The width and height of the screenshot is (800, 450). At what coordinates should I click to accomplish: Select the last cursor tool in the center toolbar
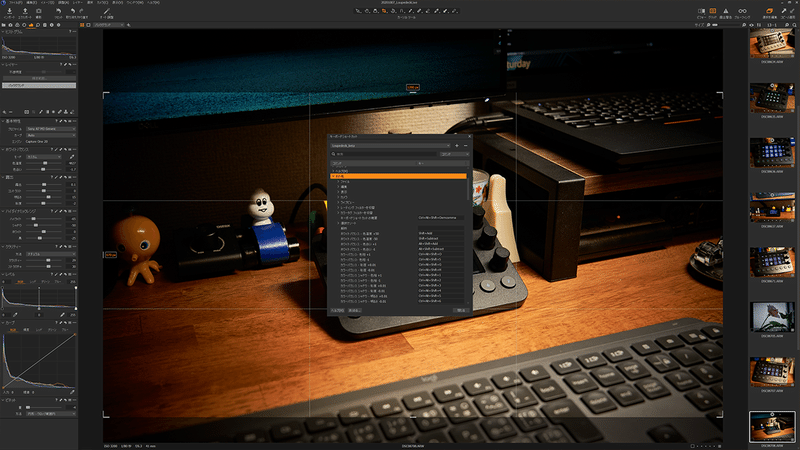point(455,11)
